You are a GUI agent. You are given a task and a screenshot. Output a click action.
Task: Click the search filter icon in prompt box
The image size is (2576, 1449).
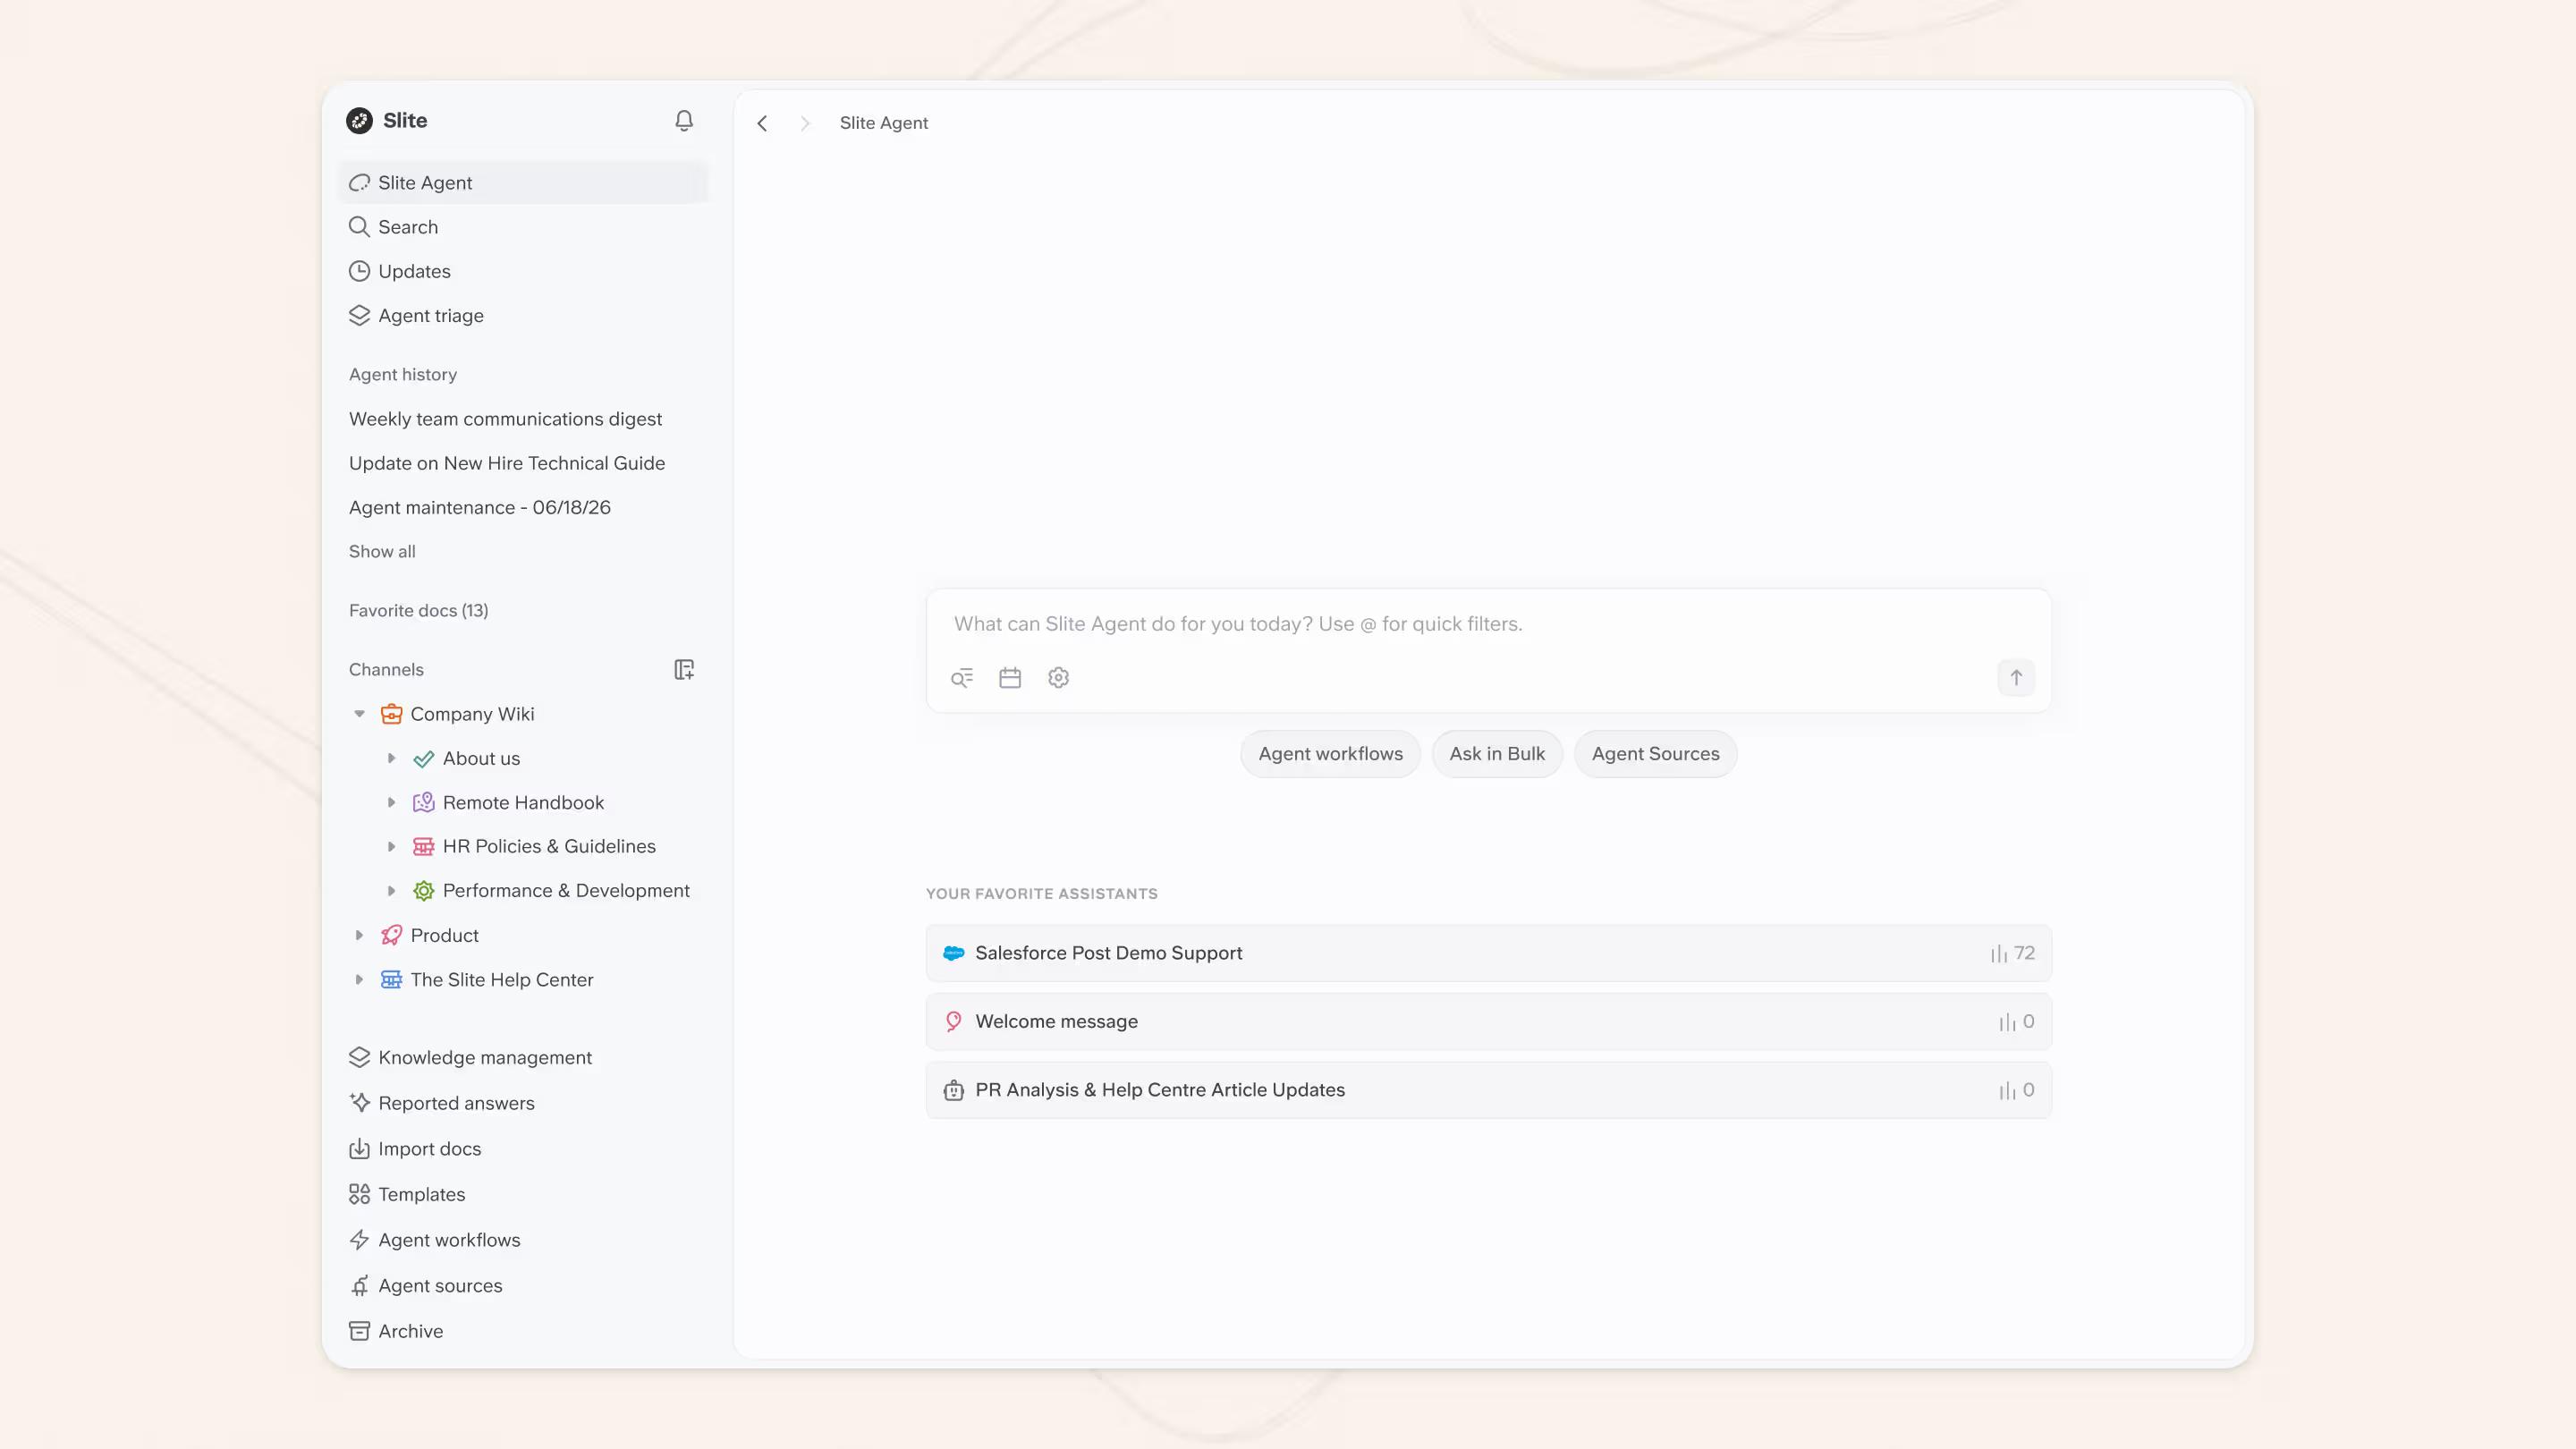(x=962, y=678)
